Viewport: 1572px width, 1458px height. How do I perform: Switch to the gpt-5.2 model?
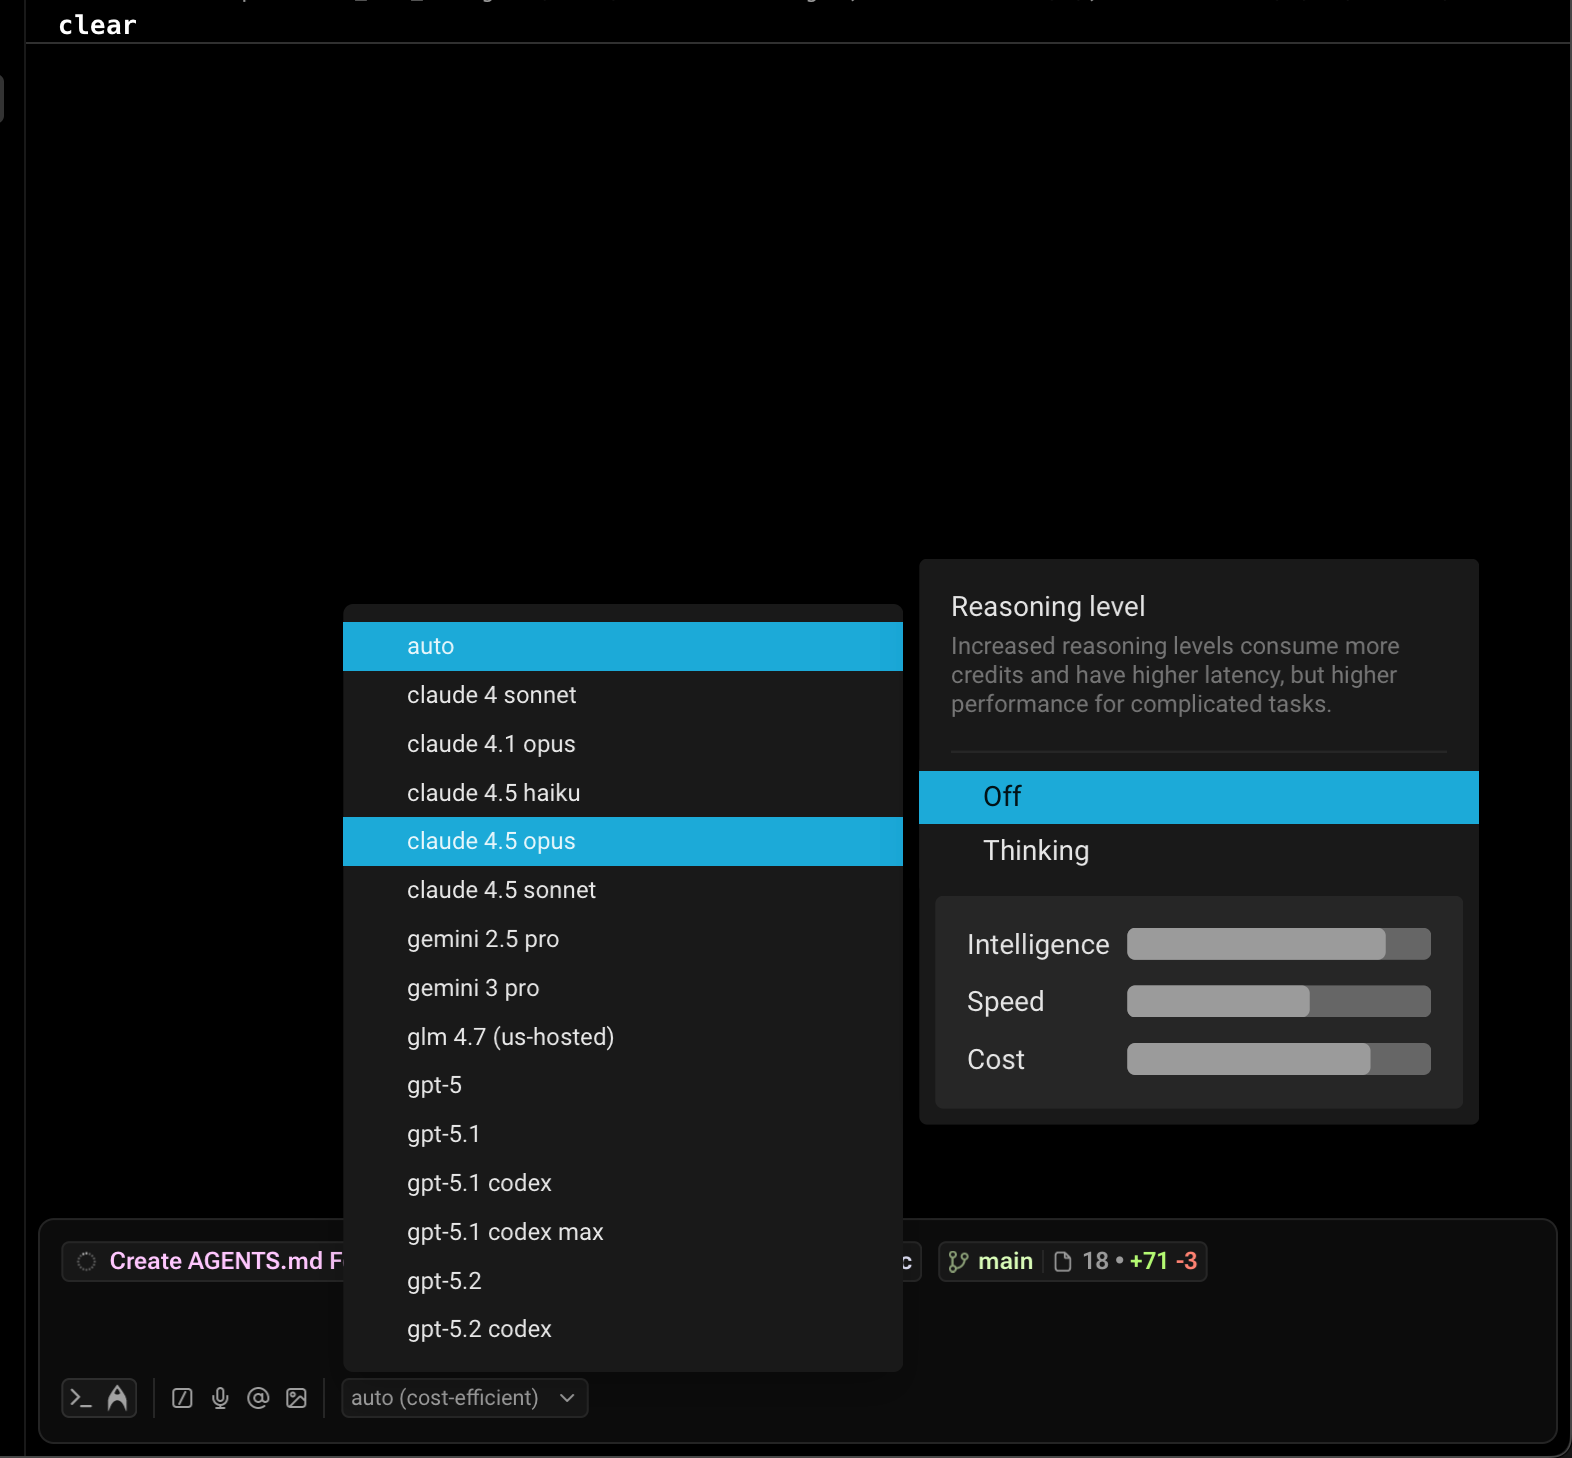[x=623, y=1281]
